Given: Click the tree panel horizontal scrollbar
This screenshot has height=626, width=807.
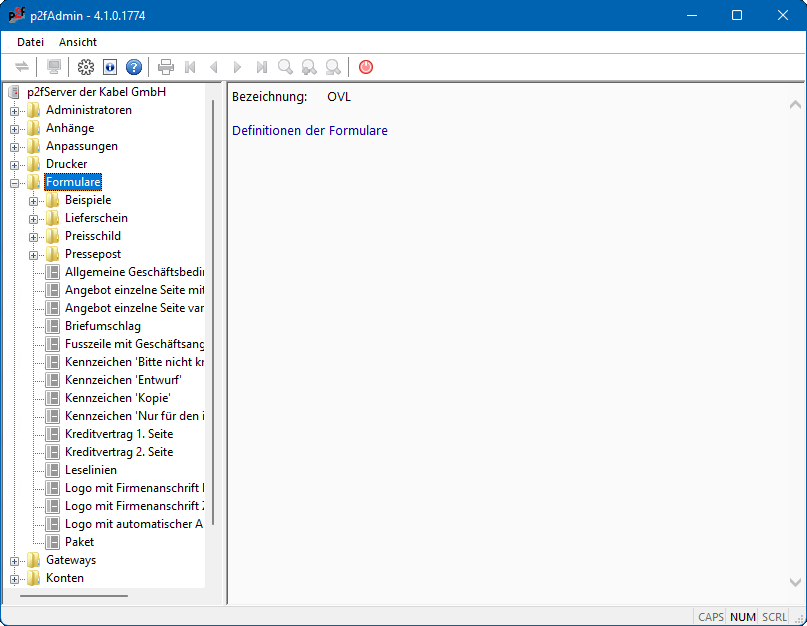Looking at the screenshot, I should pyautogui.click(x=75, y=596).
